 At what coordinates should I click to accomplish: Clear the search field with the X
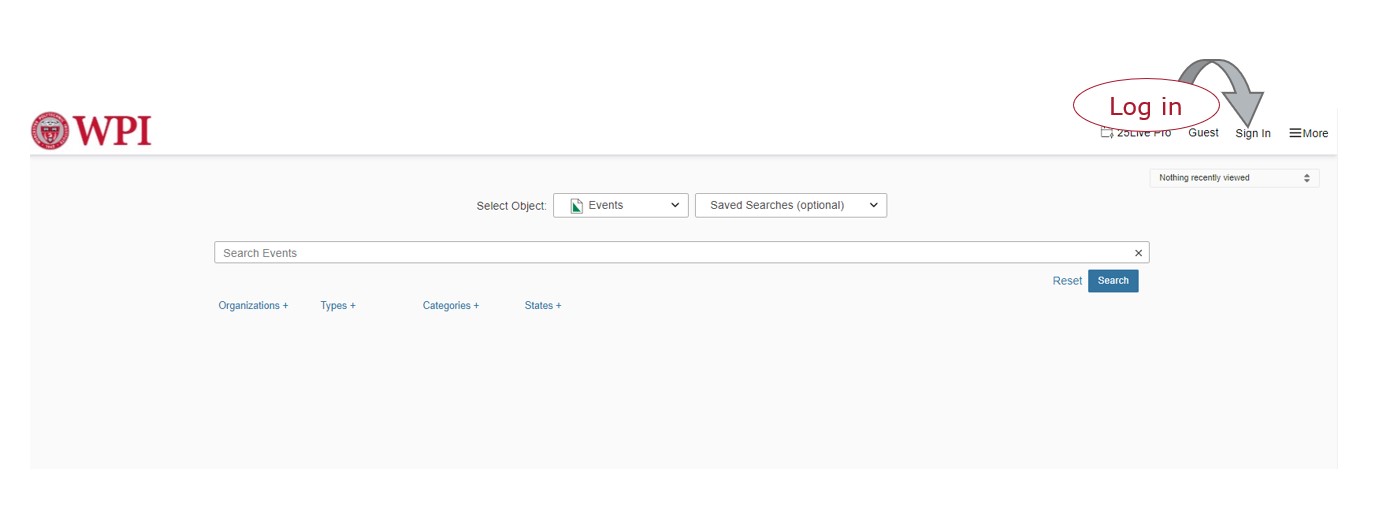pyautogui.click(x=1138, y=253)
